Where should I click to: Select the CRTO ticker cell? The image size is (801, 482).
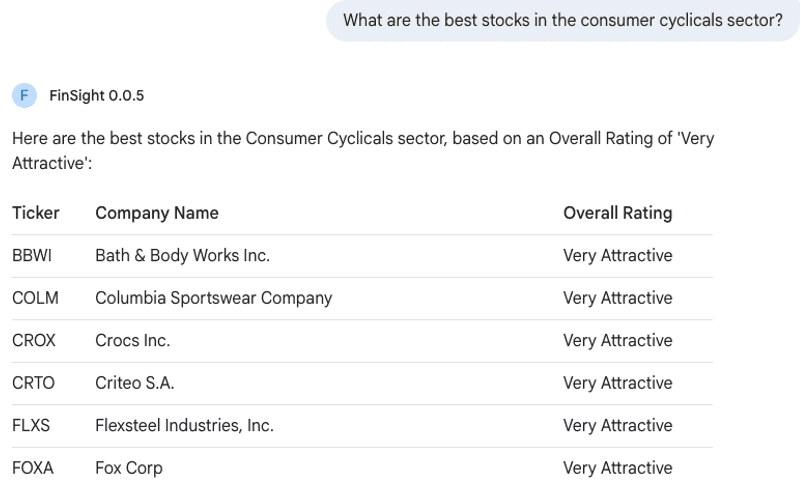(x=33, y=383)
